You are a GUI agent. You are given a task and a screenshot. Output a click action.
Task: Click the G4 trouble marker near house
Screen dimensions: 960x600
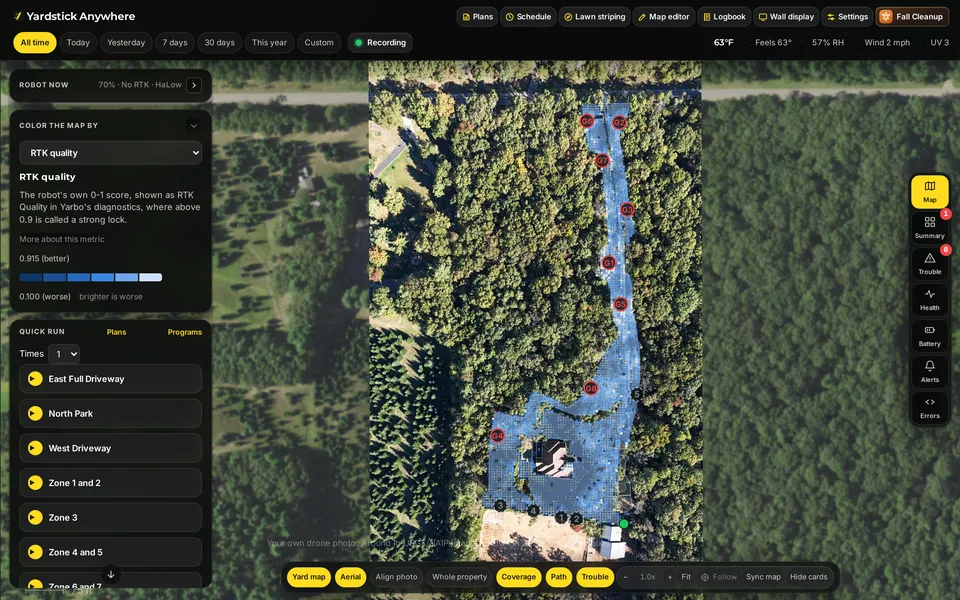pos(497,436)
